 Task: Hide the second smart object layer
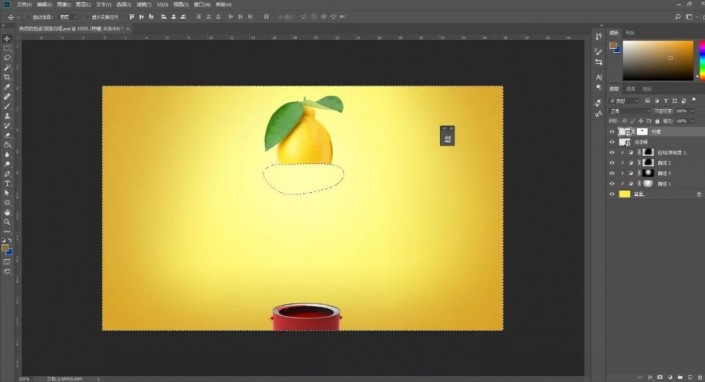point(611,142)
